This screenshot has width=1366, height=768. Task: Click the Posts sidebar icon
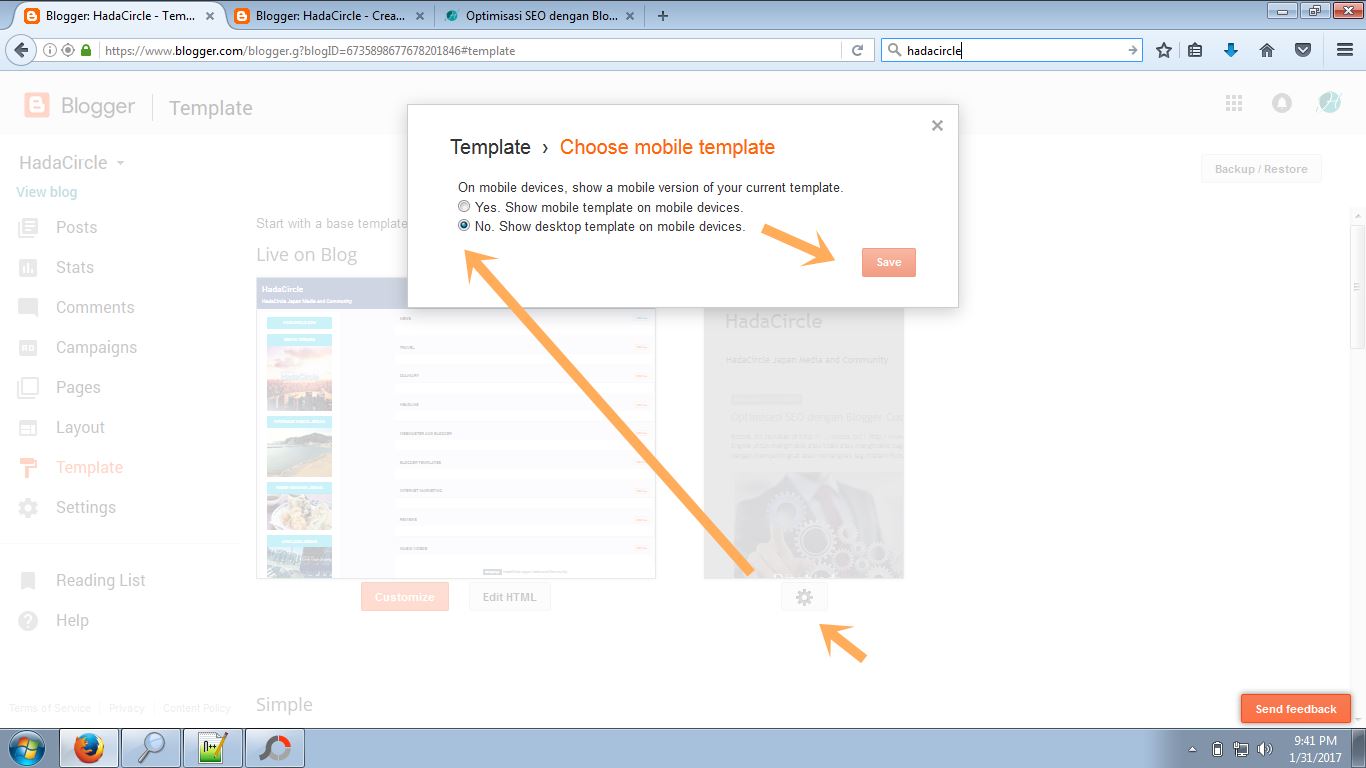coord(28,227)
